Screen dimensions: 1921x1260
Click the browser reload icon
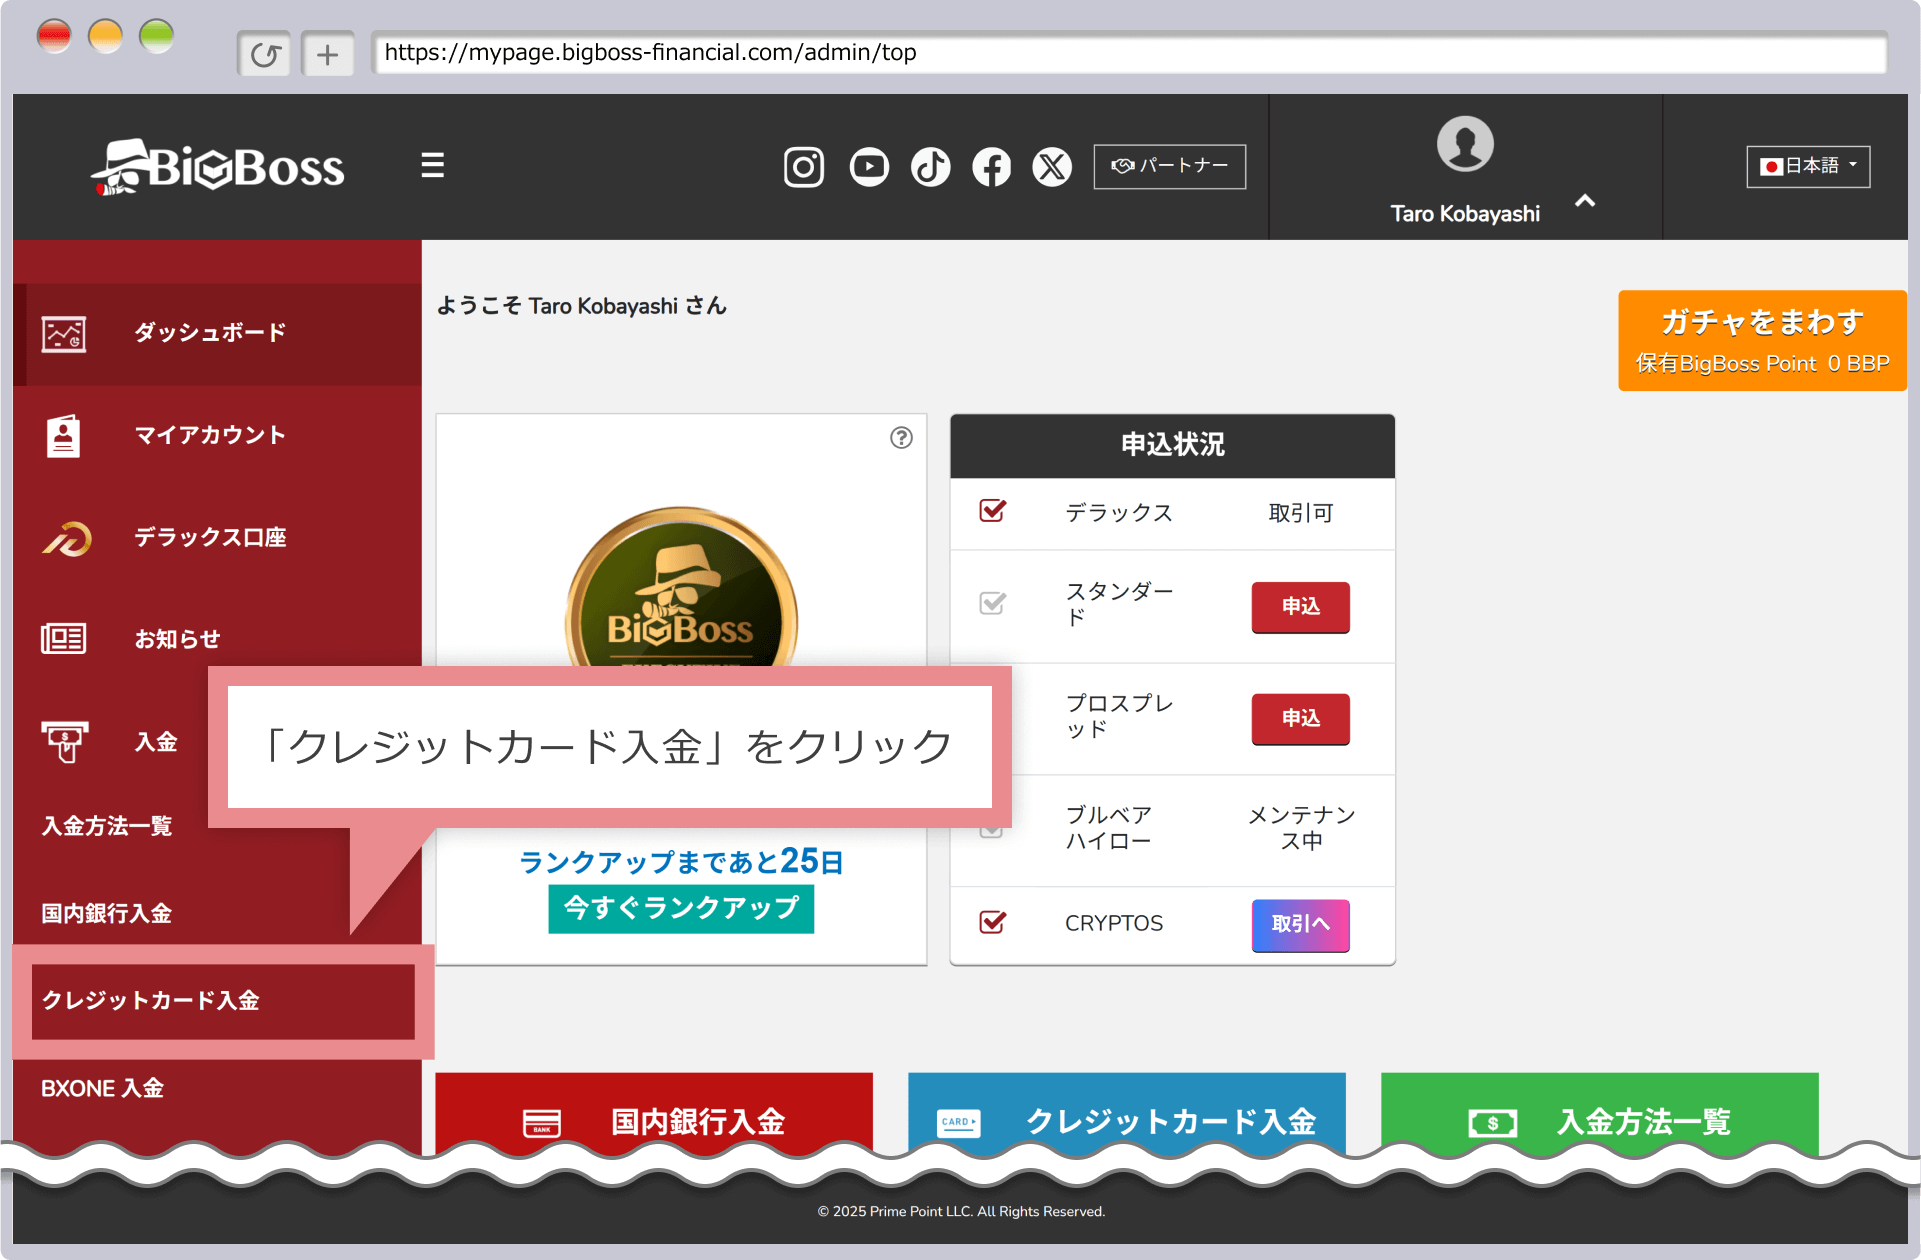[x=265, y=54]
